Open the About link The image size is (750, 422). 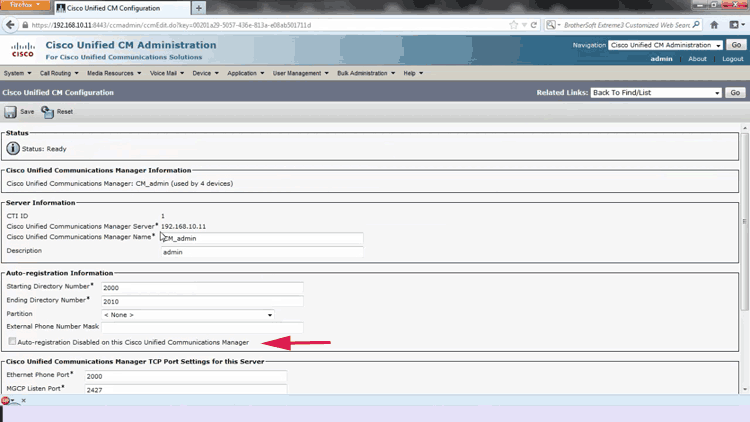pos(697,59)
